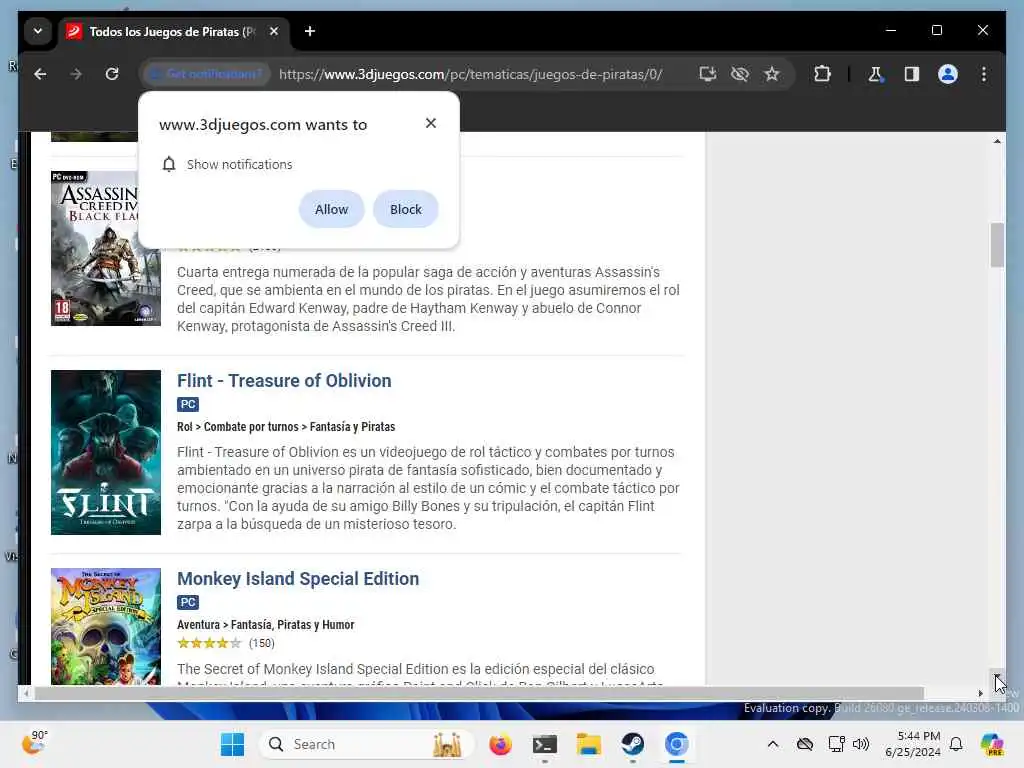Click 'Aventura > Fantasía, Piratas y Humor' text
The image size is (1024, 768).
coord(266,624)
